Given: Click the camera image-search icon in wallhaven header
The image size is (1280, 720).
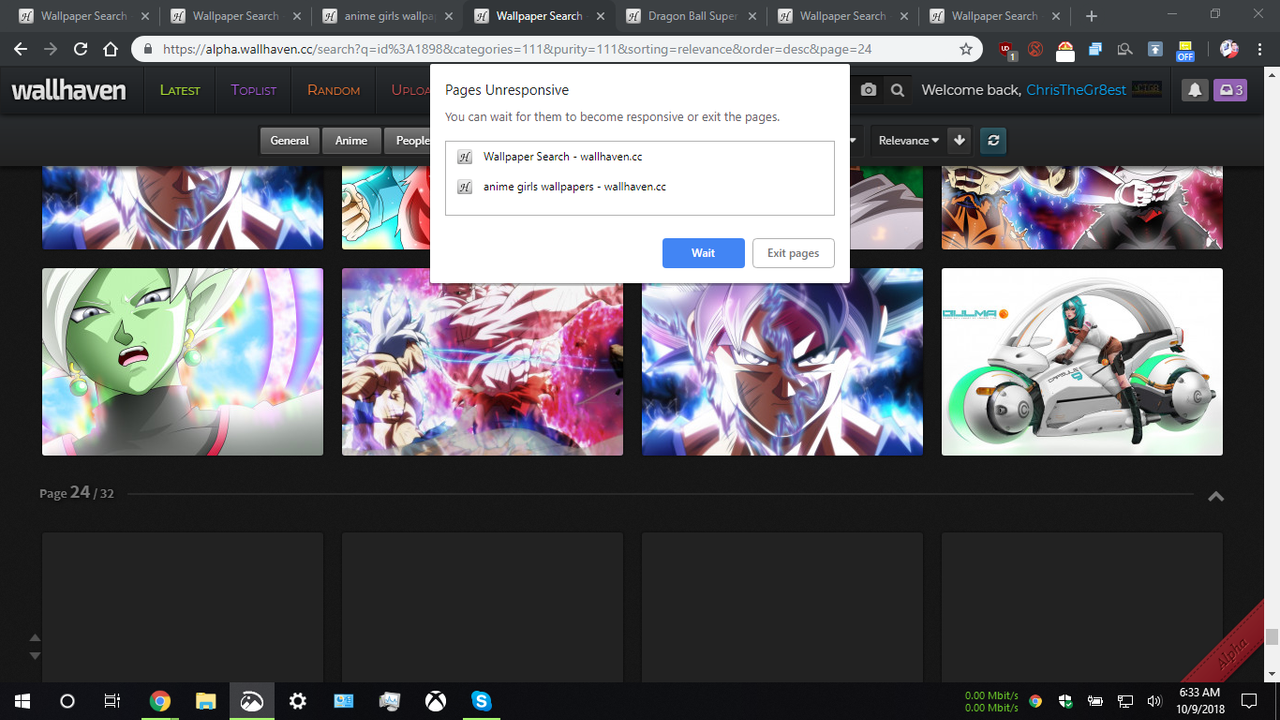Looking at the screenshot, I should pos(868,90).
